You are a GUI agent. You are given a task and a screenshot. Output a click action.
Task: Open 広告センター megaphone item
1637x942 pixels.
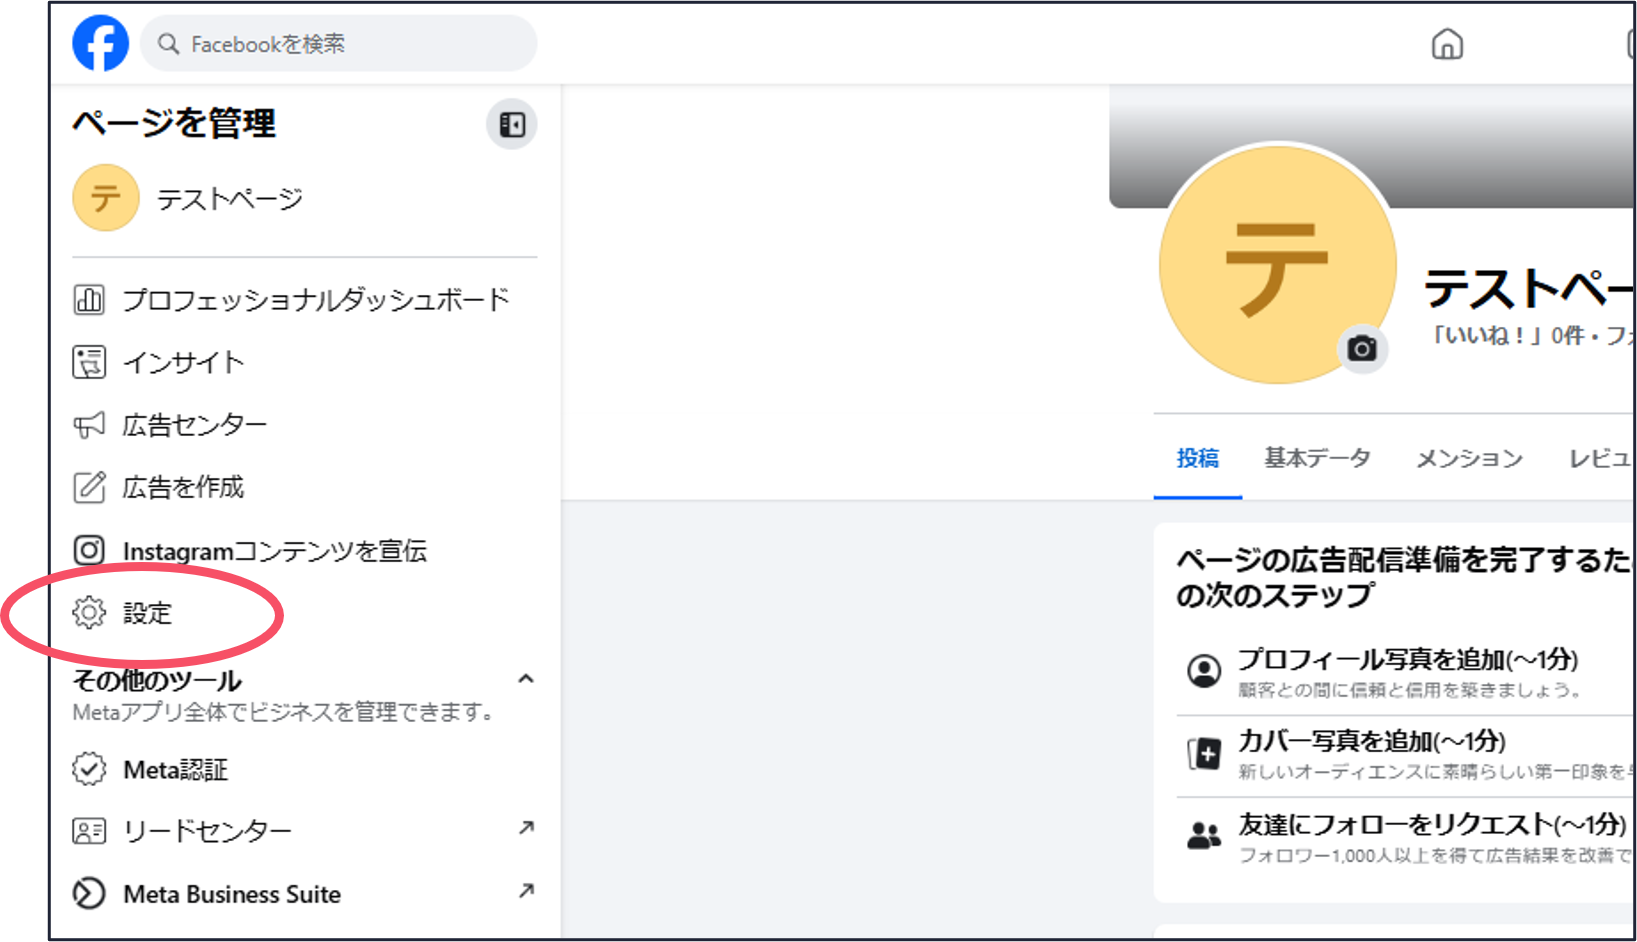(x=194, y=425)
